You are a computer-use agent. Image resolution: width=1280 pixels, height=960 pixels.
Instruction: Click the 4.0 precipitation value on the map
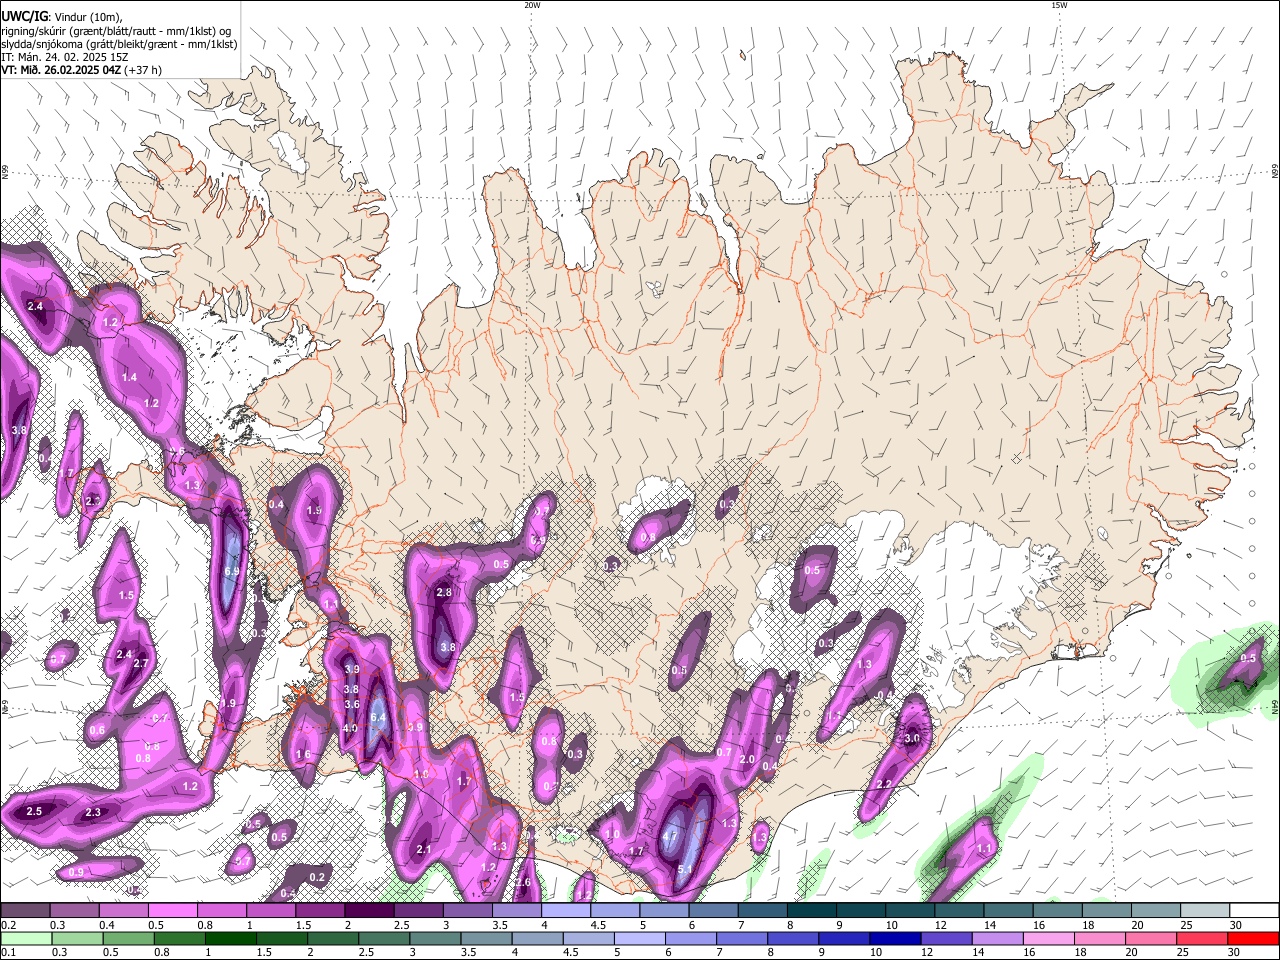(349, 729)
